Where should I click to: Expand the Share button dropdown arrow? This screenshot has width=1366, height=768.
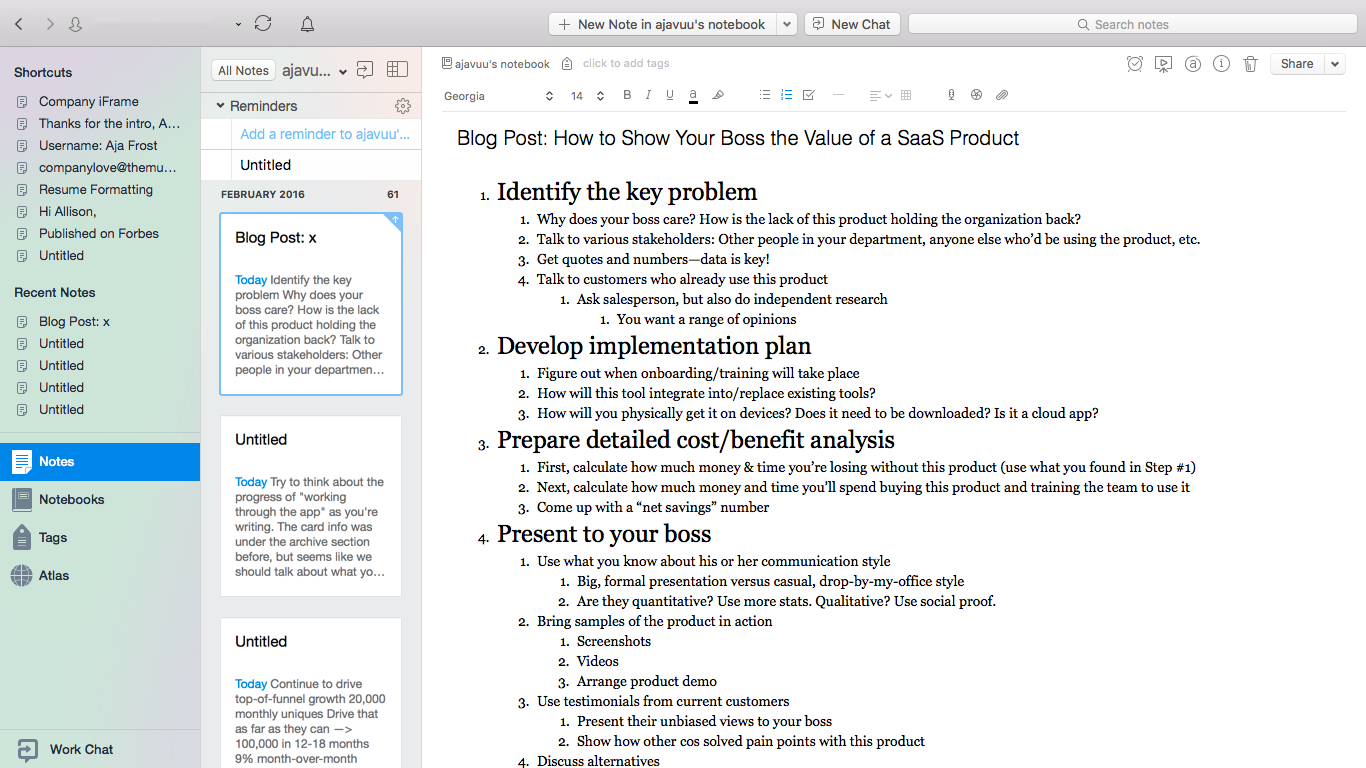[1335, 64]
